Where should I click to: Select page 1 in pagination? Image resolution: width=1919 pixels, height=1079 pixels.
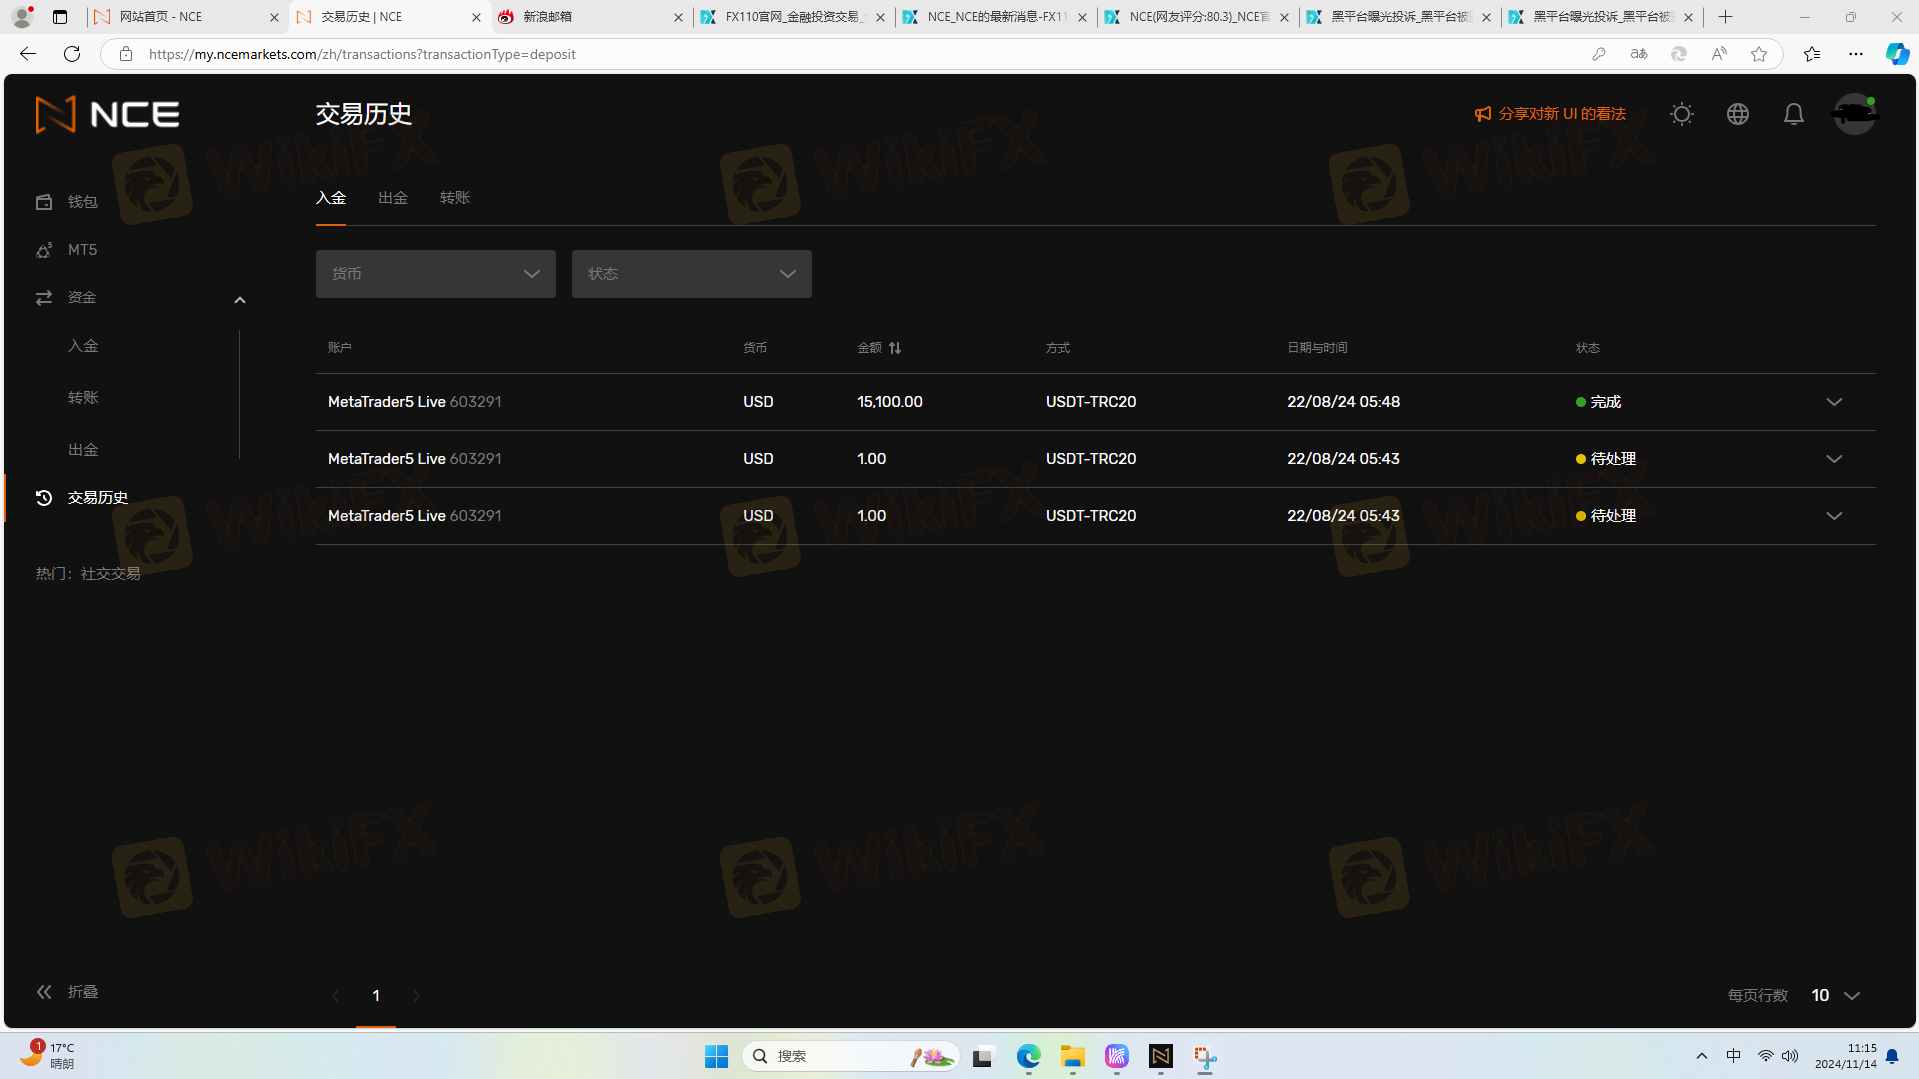376,996
